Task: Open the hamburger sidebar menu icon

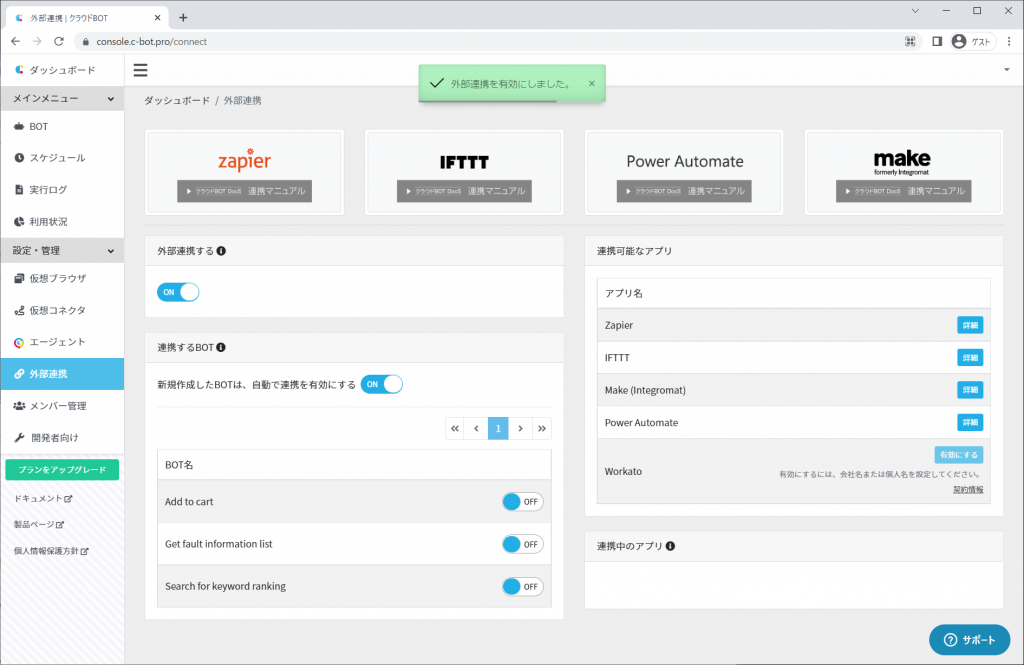Action: [x=140, y=70]
